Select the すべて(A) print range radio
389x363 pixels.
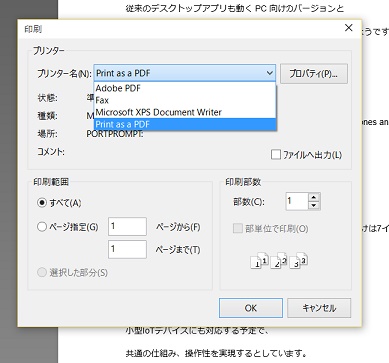(x=42, y=203)
